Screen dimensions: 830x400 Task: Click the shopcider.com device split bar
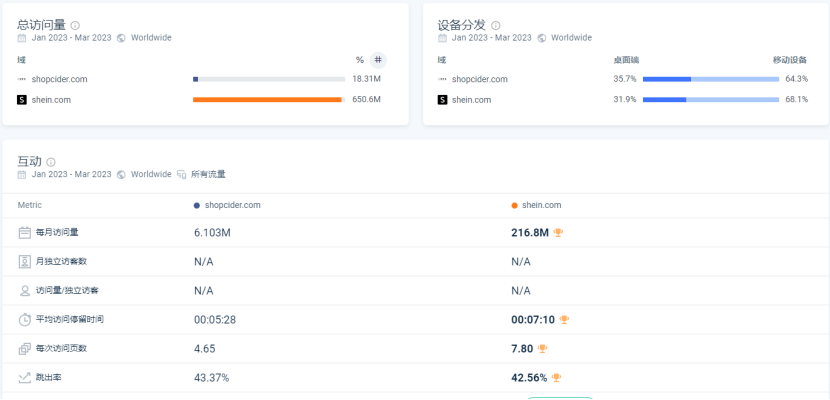(x=710, y=78)
